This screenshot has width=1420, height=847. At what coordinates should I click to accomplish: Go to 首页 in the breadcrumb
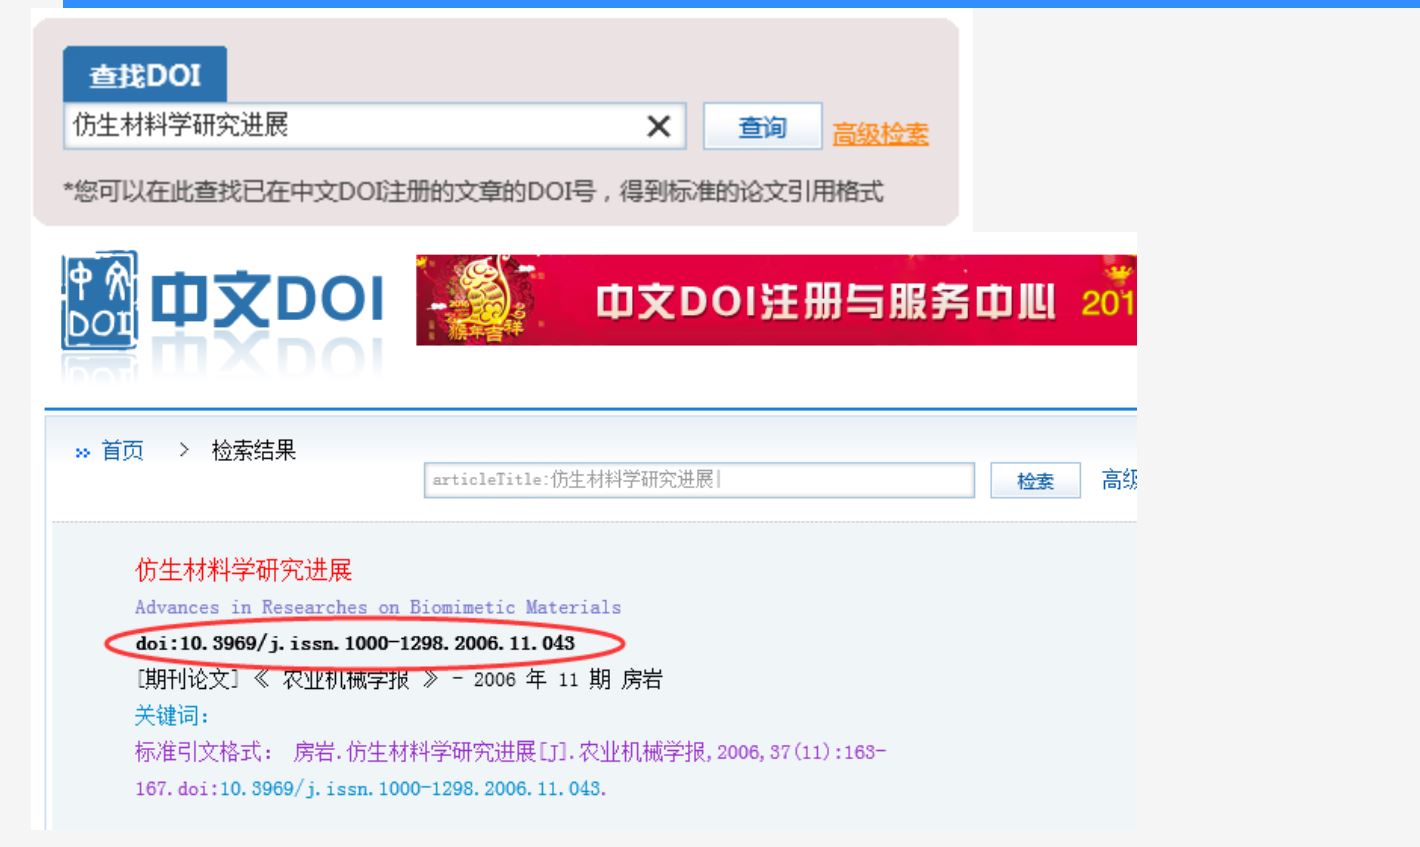click(123, 451)
